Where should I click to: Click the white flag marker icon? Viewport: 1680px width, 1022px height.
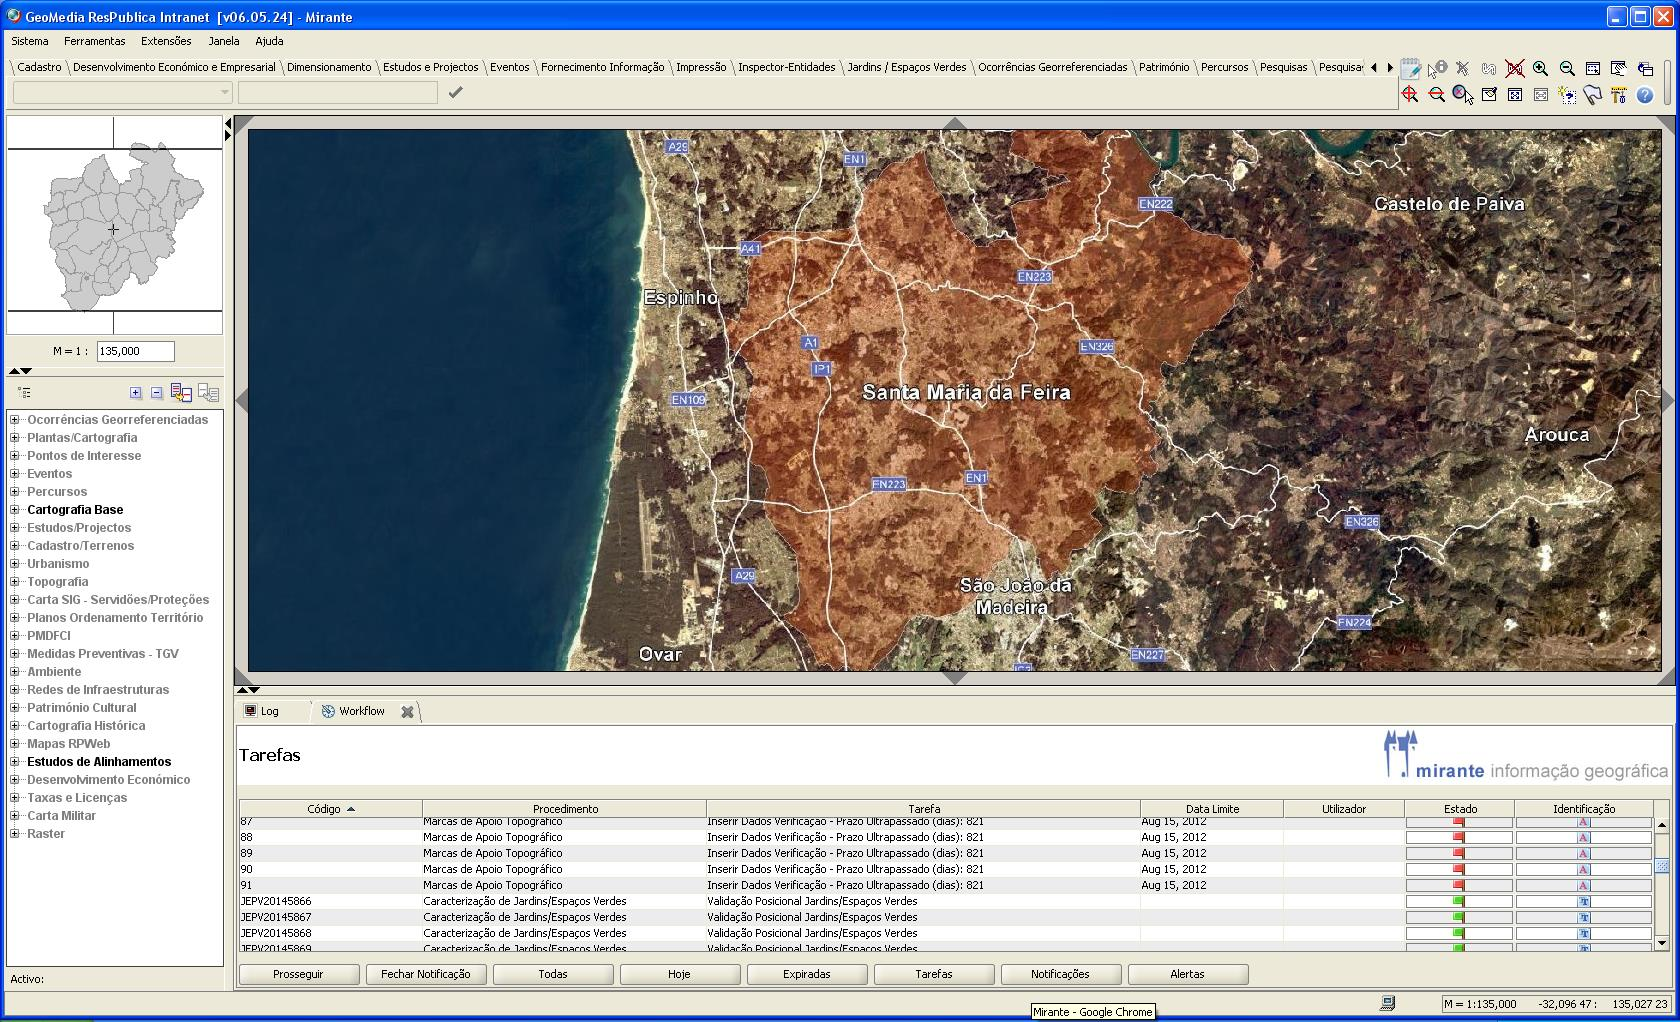[1593, 95]
